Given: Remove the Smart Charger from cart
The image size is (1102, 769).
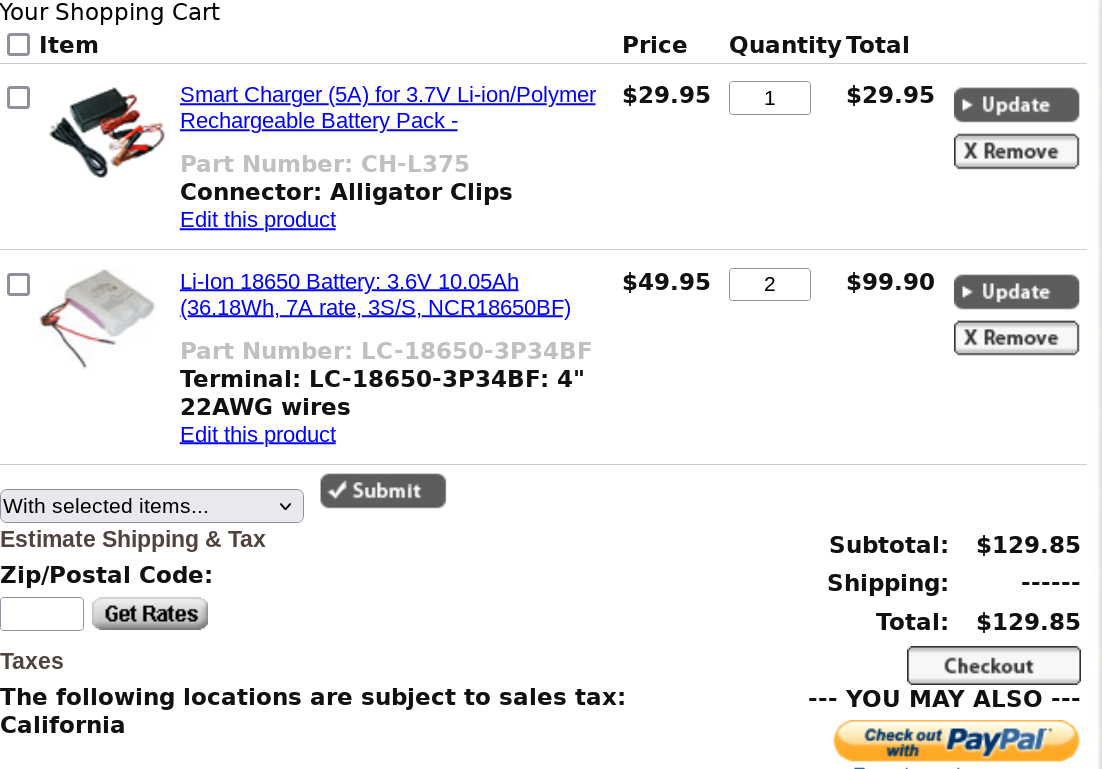Looking at the screenshot, I should pos(1016,152).
